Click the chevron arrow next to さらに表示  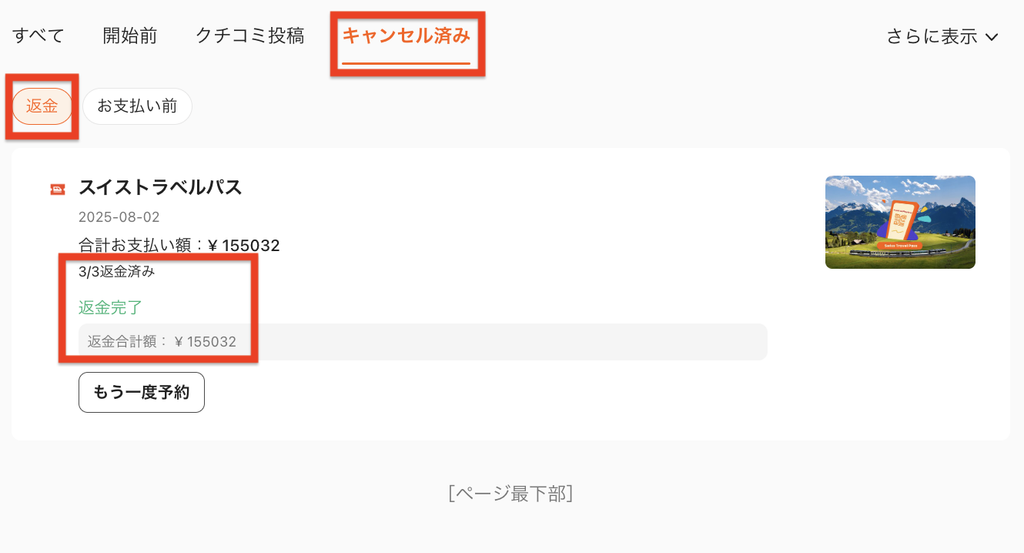[992, 37]
